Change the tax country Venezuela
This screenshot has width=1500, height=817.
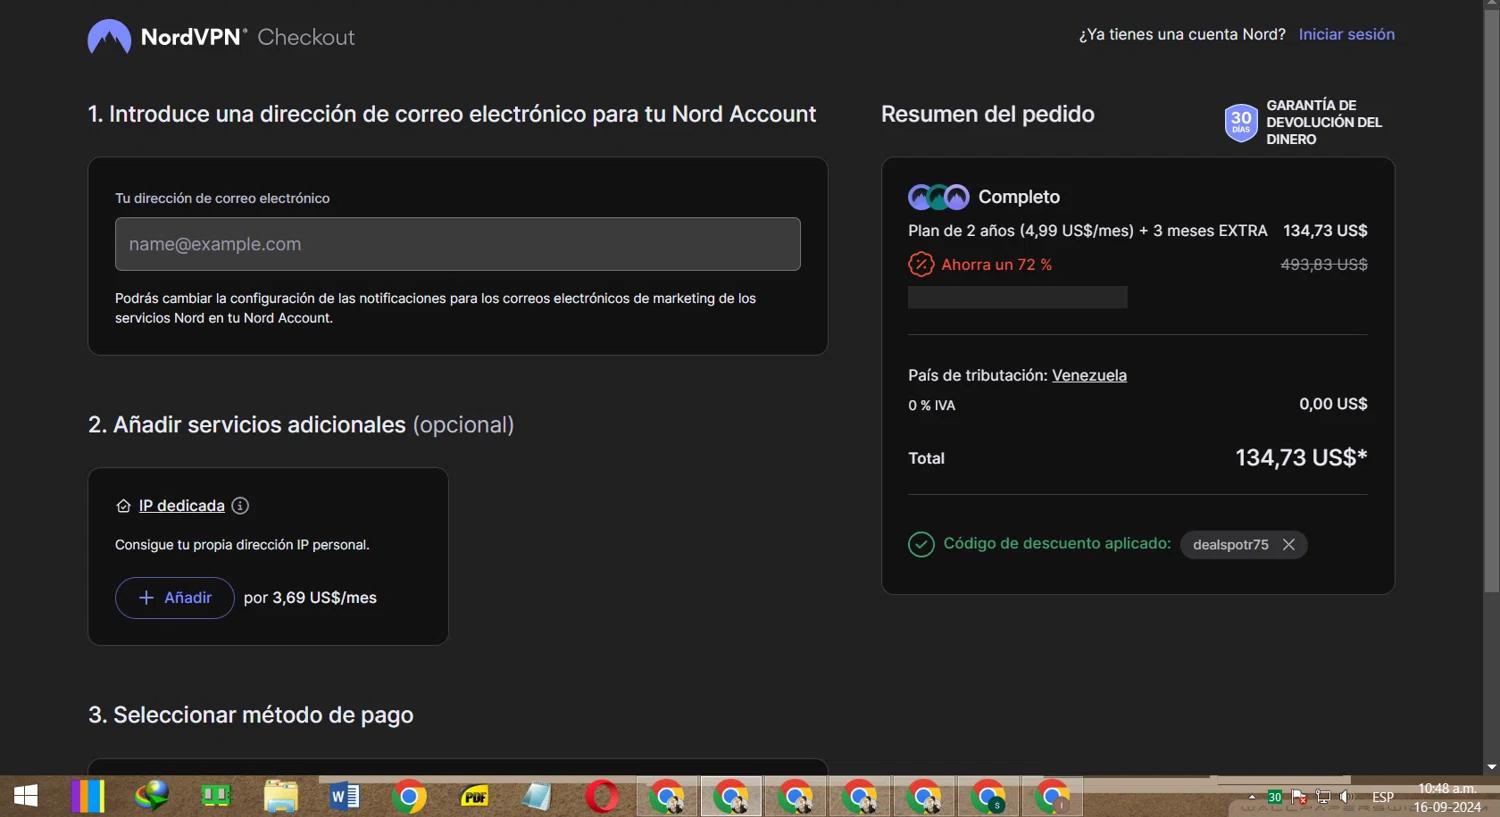tap(1089, 375)
